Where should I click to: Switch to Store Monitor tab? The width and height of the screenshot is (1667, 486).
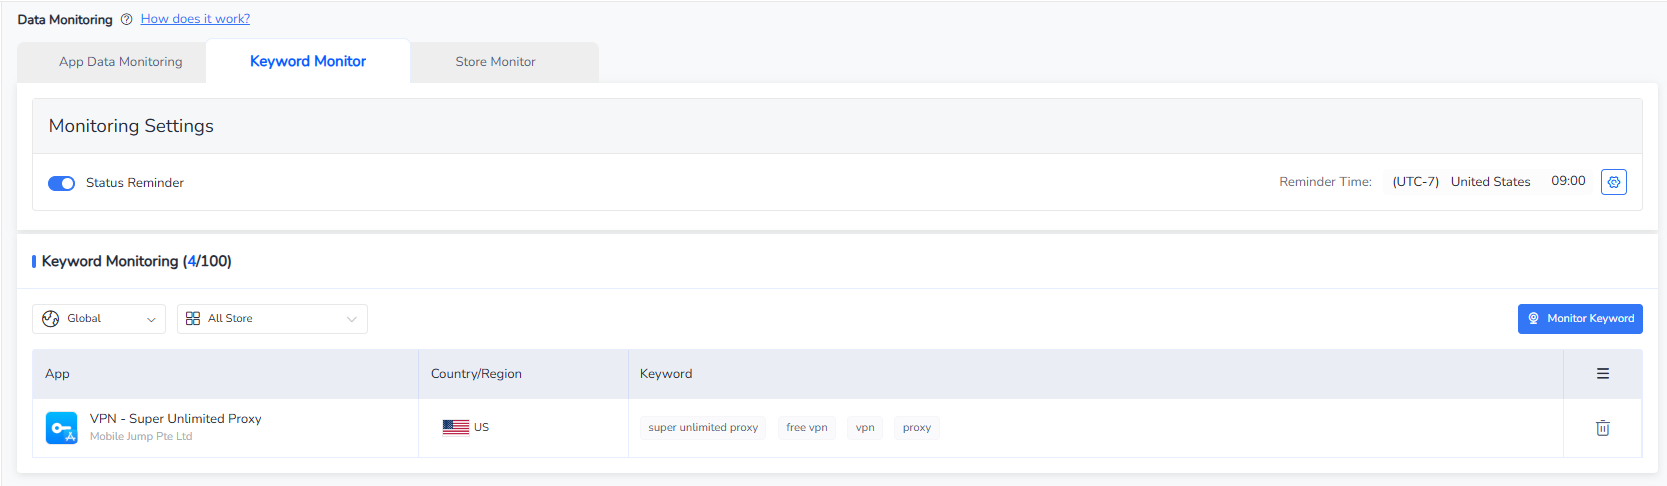coord(495,62)
